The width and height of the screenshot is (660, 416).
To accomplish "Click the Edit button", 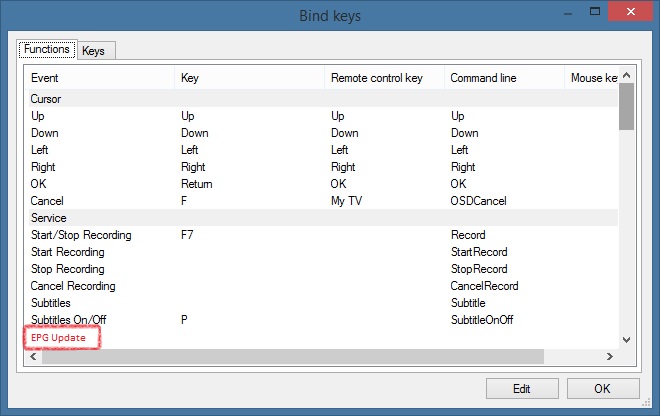I will 521,389.
